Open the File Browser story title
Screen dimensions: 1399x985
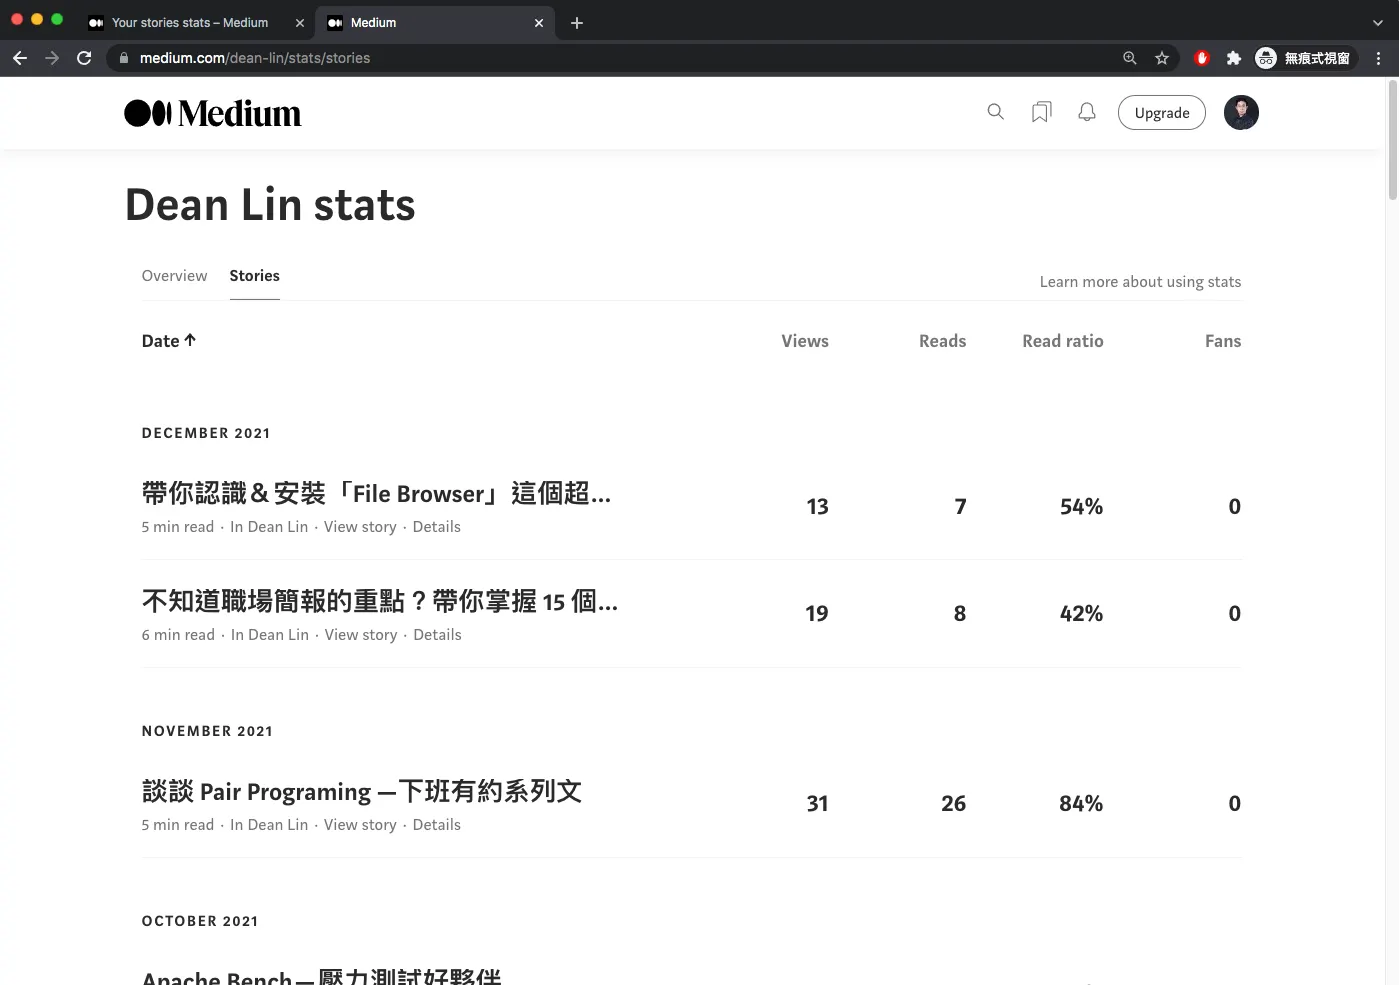(x=376, y=493)
